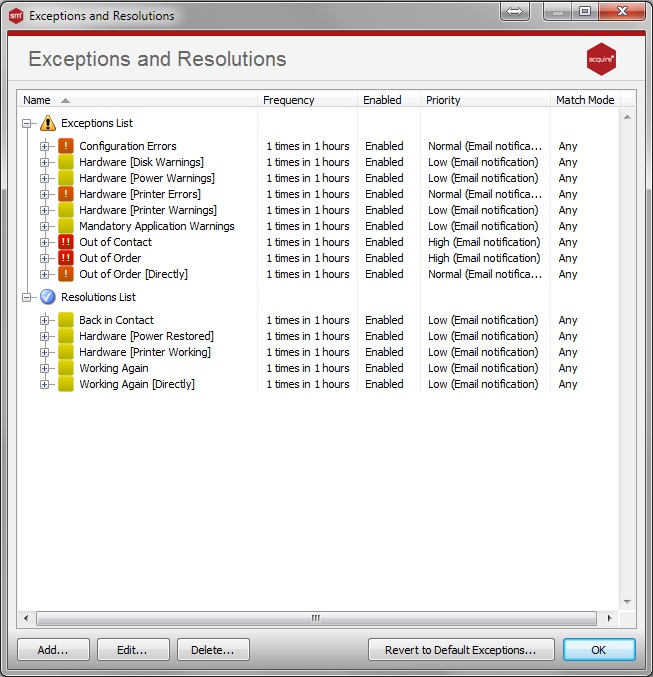Click the yellow icon for Hardware [Printer Working]
The image size is (653, 677).
66,352
